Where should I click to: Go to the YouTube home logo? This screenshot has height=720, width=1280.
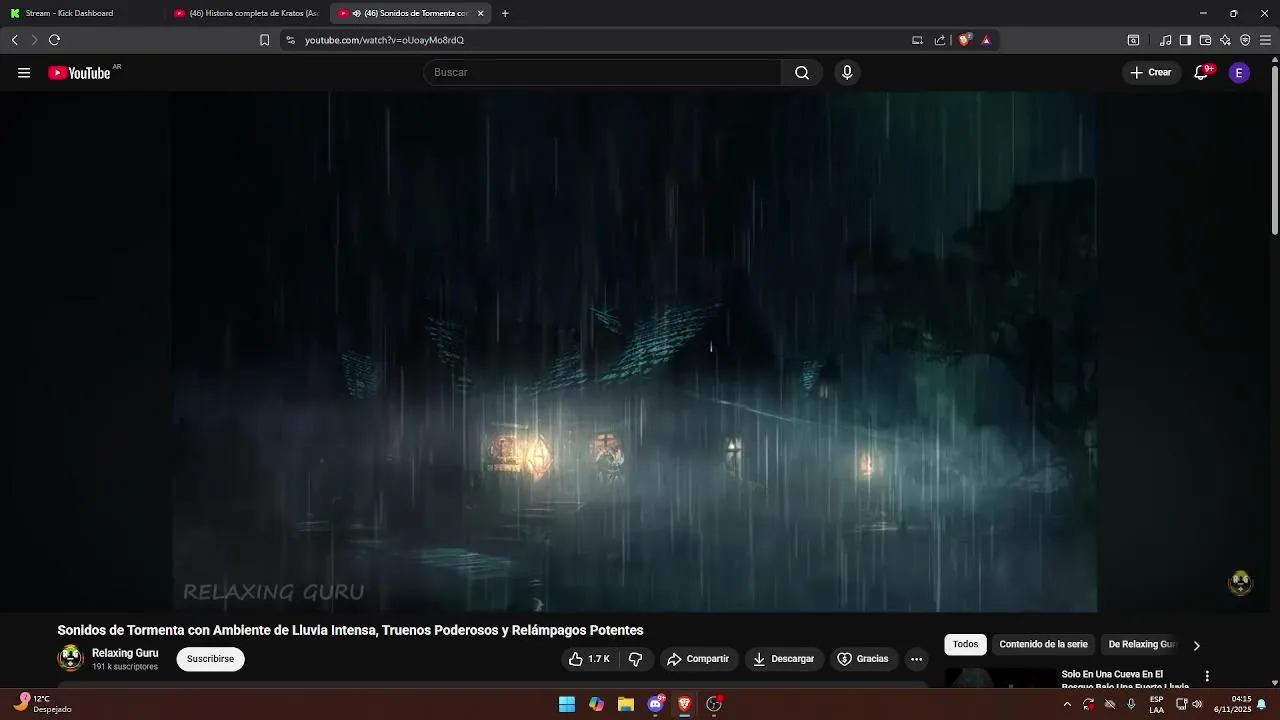click(x=79, y=73)
